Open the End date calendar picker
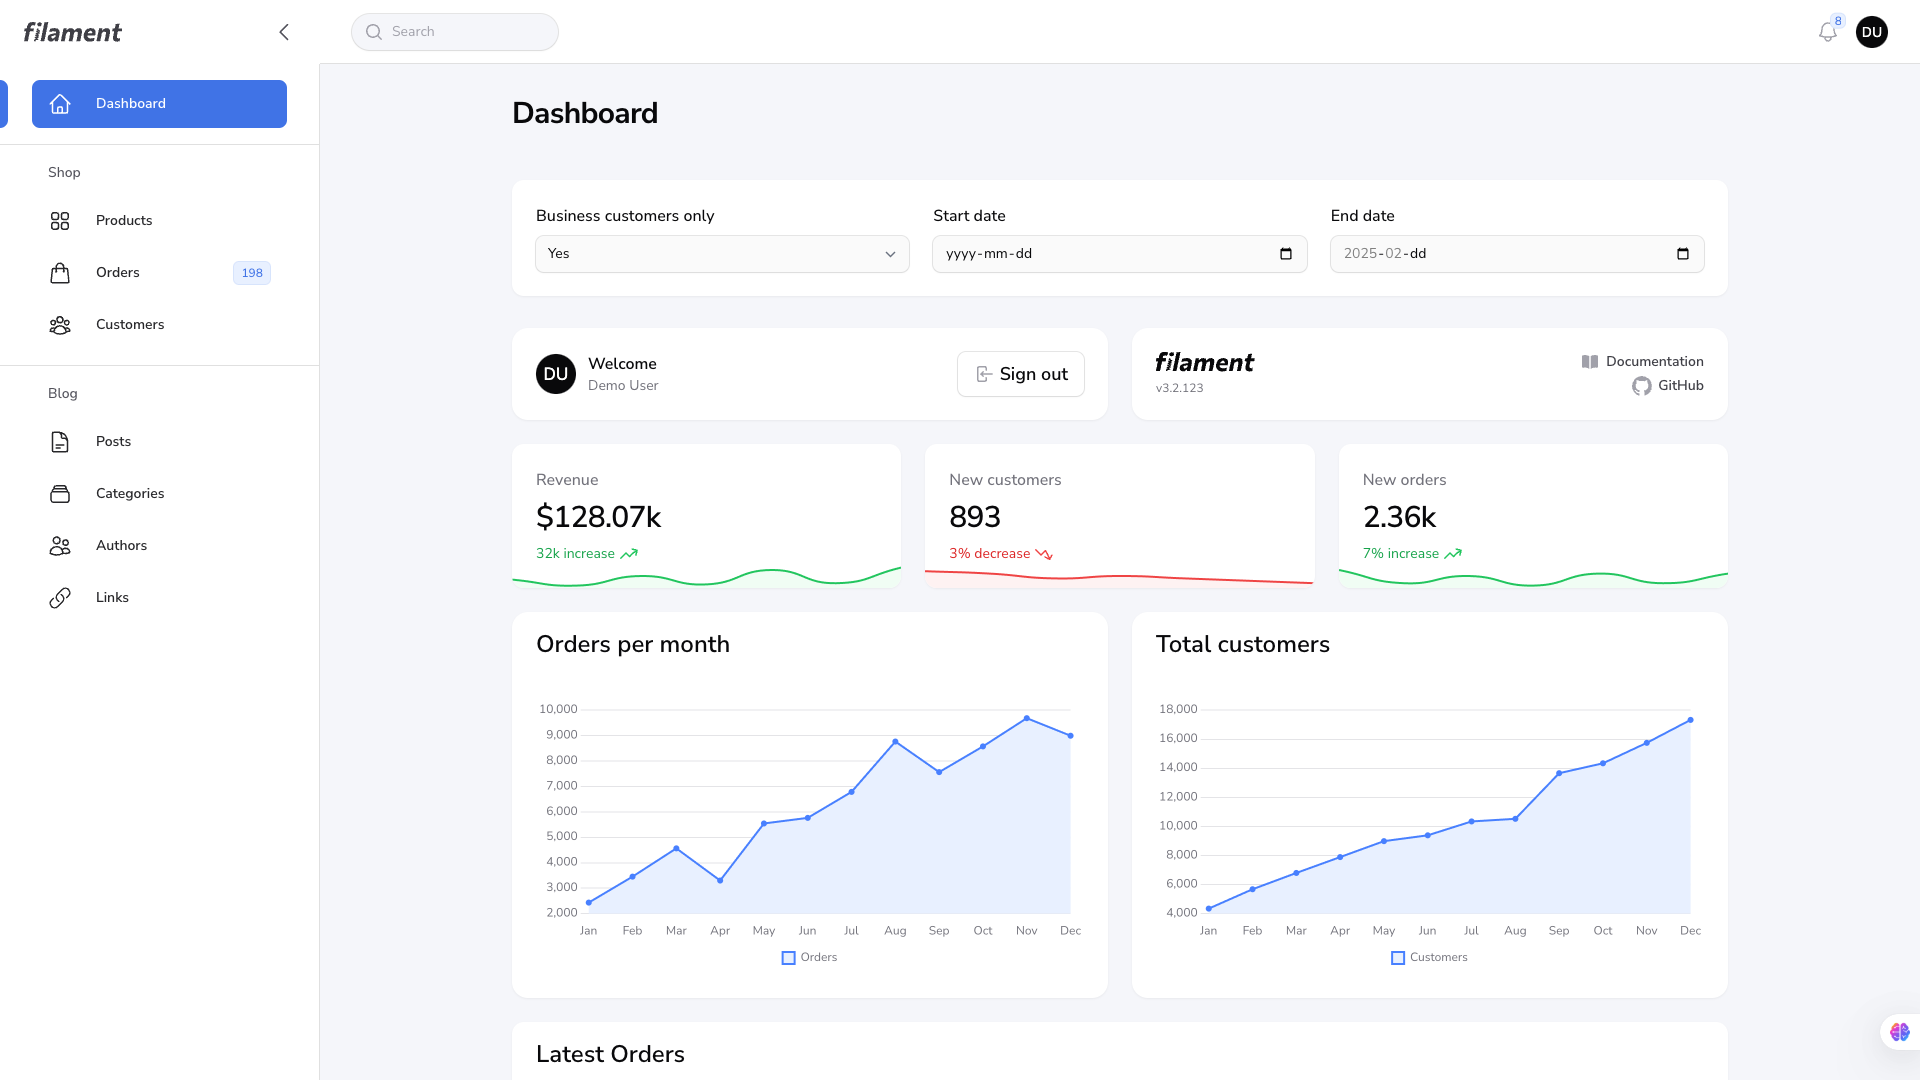The image size is (1920, 1080). [x=1683, y=254]
